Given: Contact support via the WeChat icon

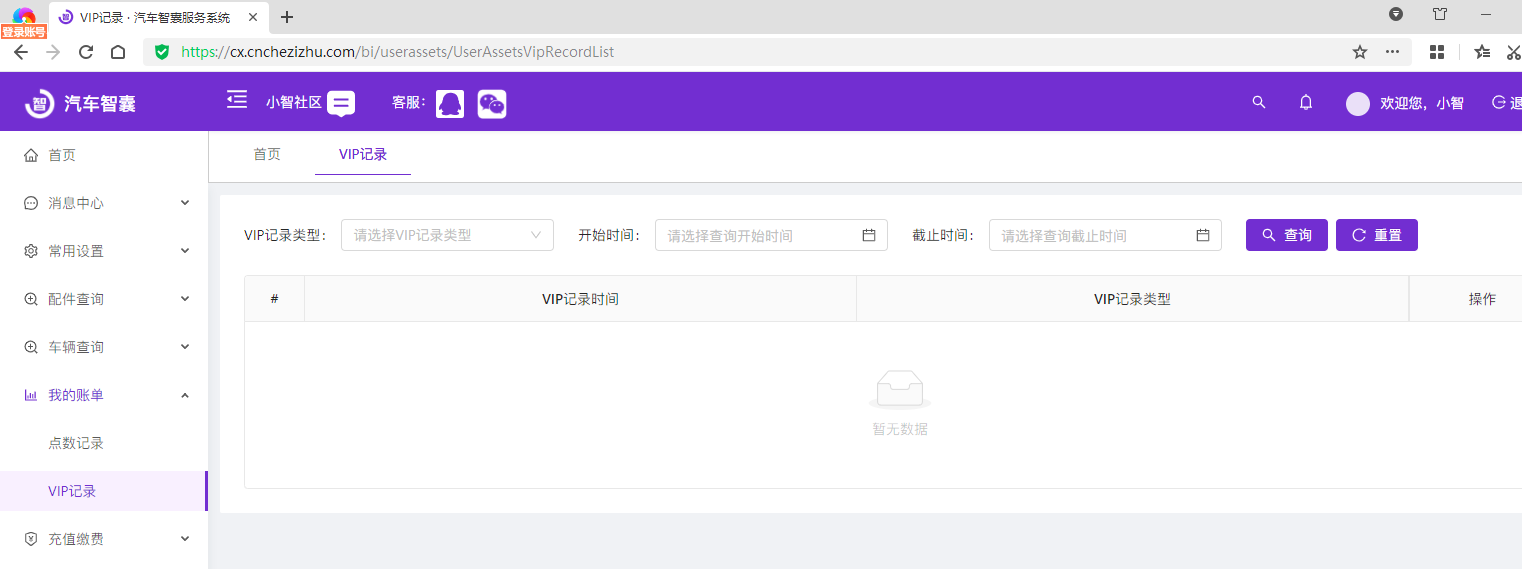Looking at the screenshot, I should [492, 104].
